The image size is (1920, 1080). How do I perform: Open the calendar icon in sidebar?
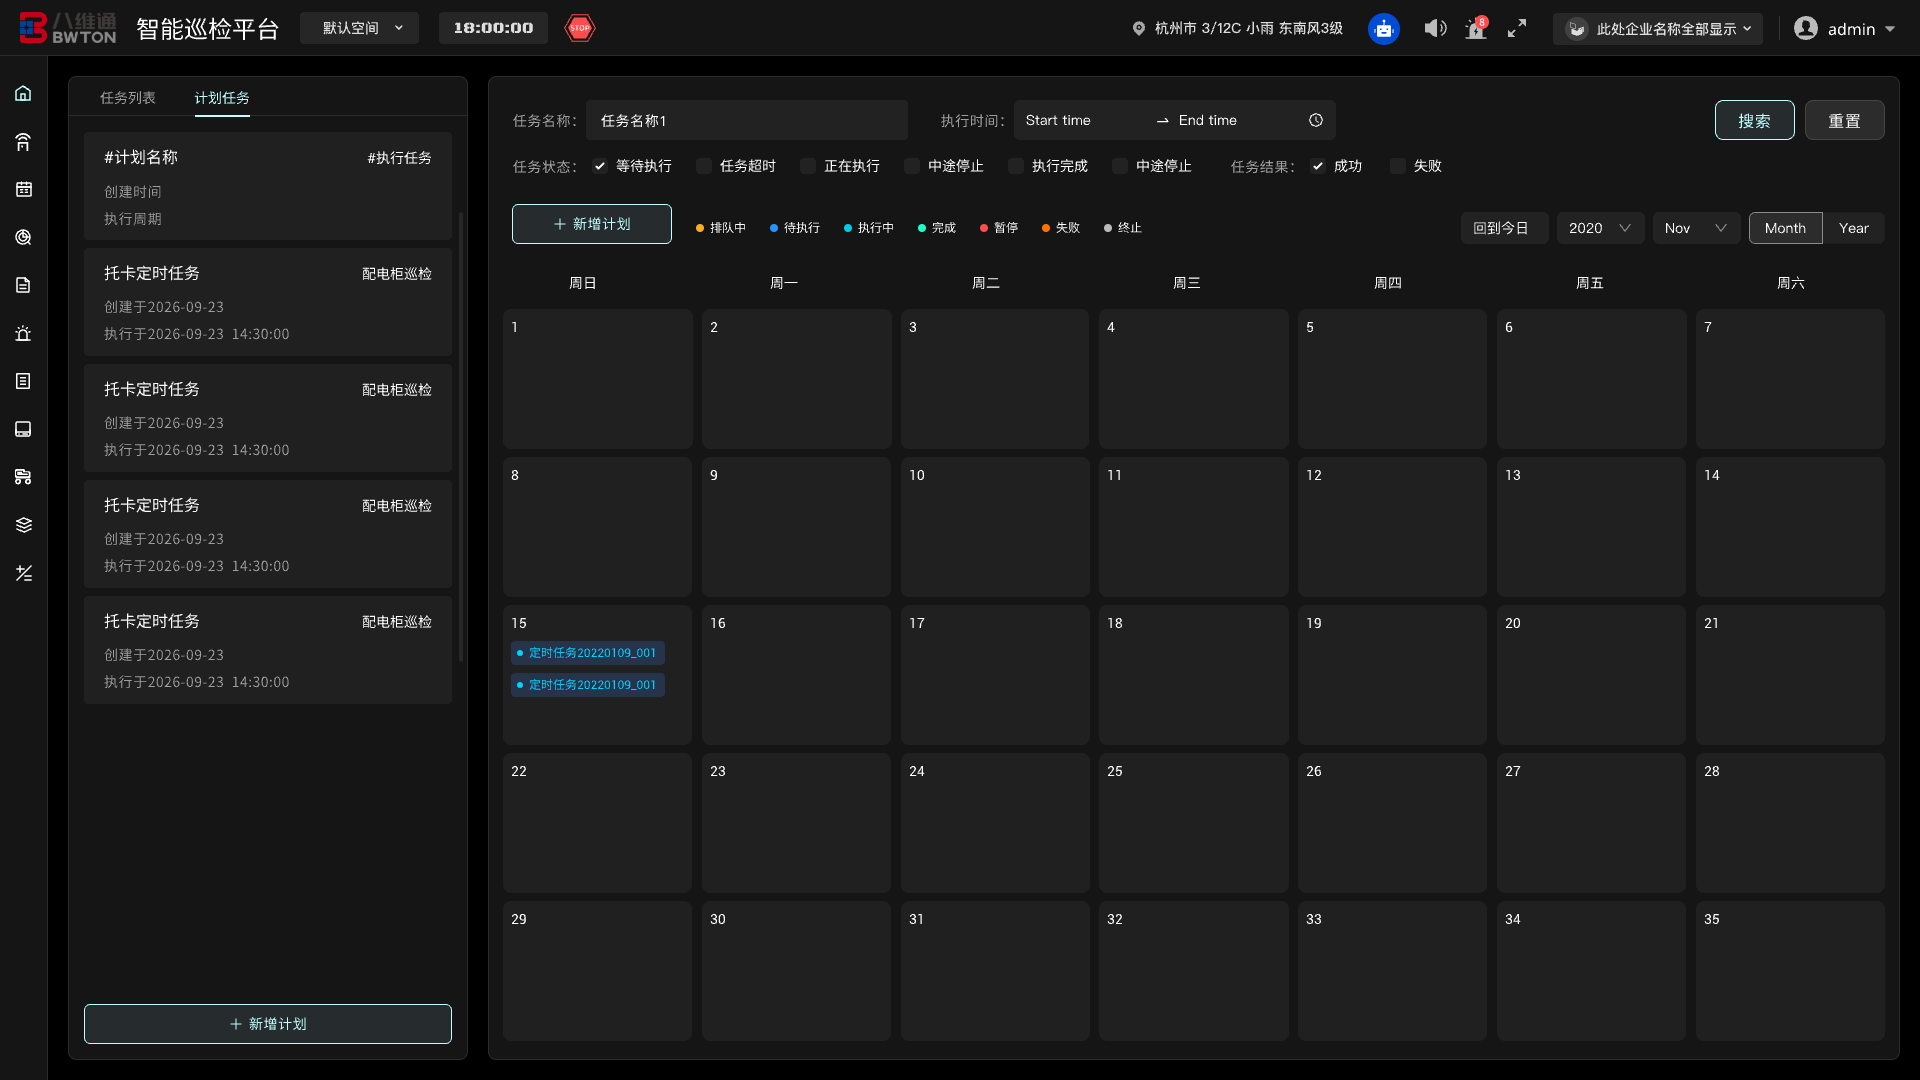tap(24, 189)
